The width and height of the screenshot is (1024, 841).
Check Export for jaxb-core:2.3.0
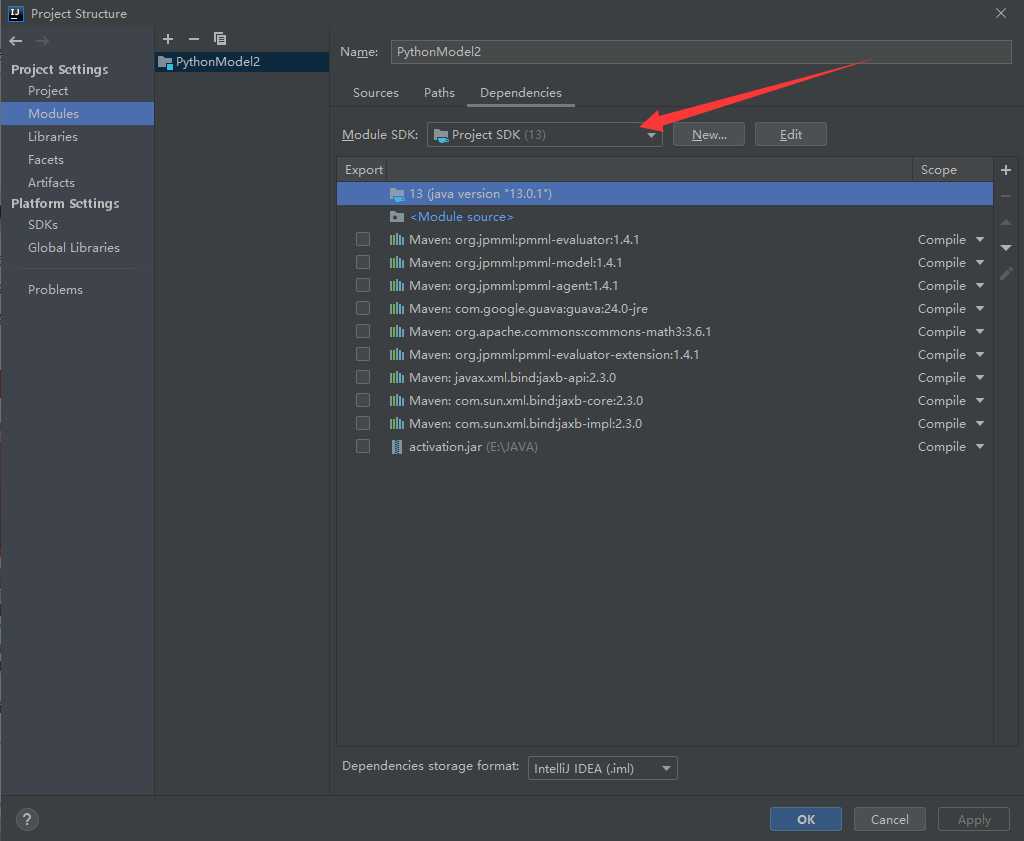[362, 400]
